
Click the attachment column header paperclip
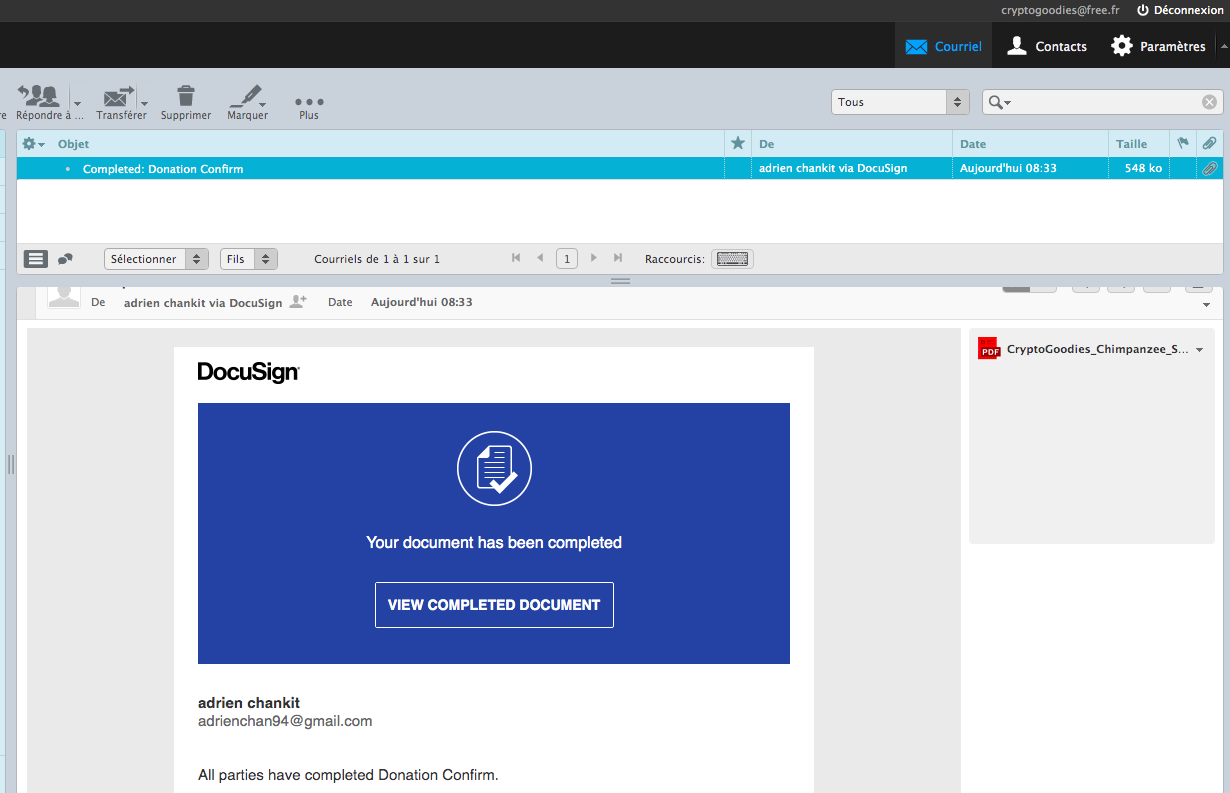[x=1209, y=143]
